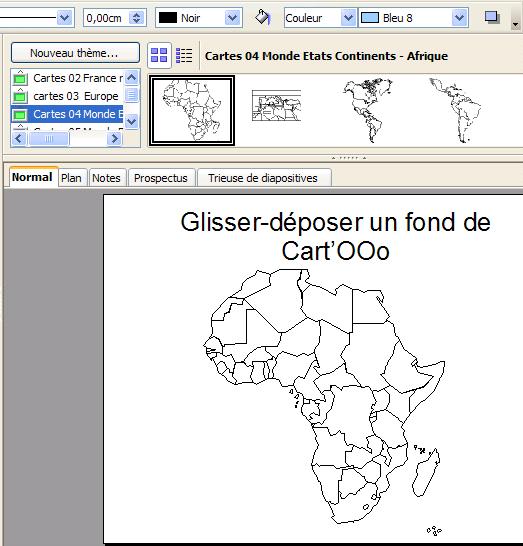Select the North America map thumbnail
523x546 pixels.
point(367,110)
